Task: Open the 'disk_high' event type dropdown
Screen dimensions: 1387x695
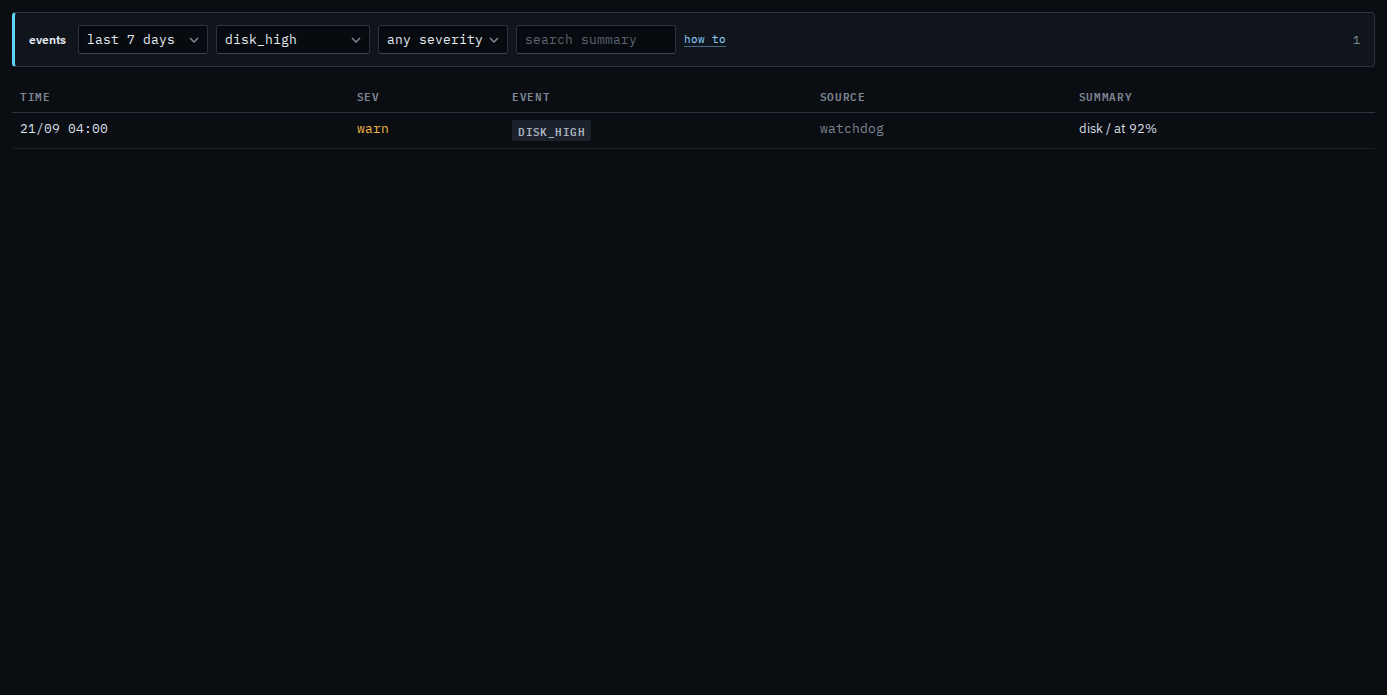Action: tap(293, 40)
